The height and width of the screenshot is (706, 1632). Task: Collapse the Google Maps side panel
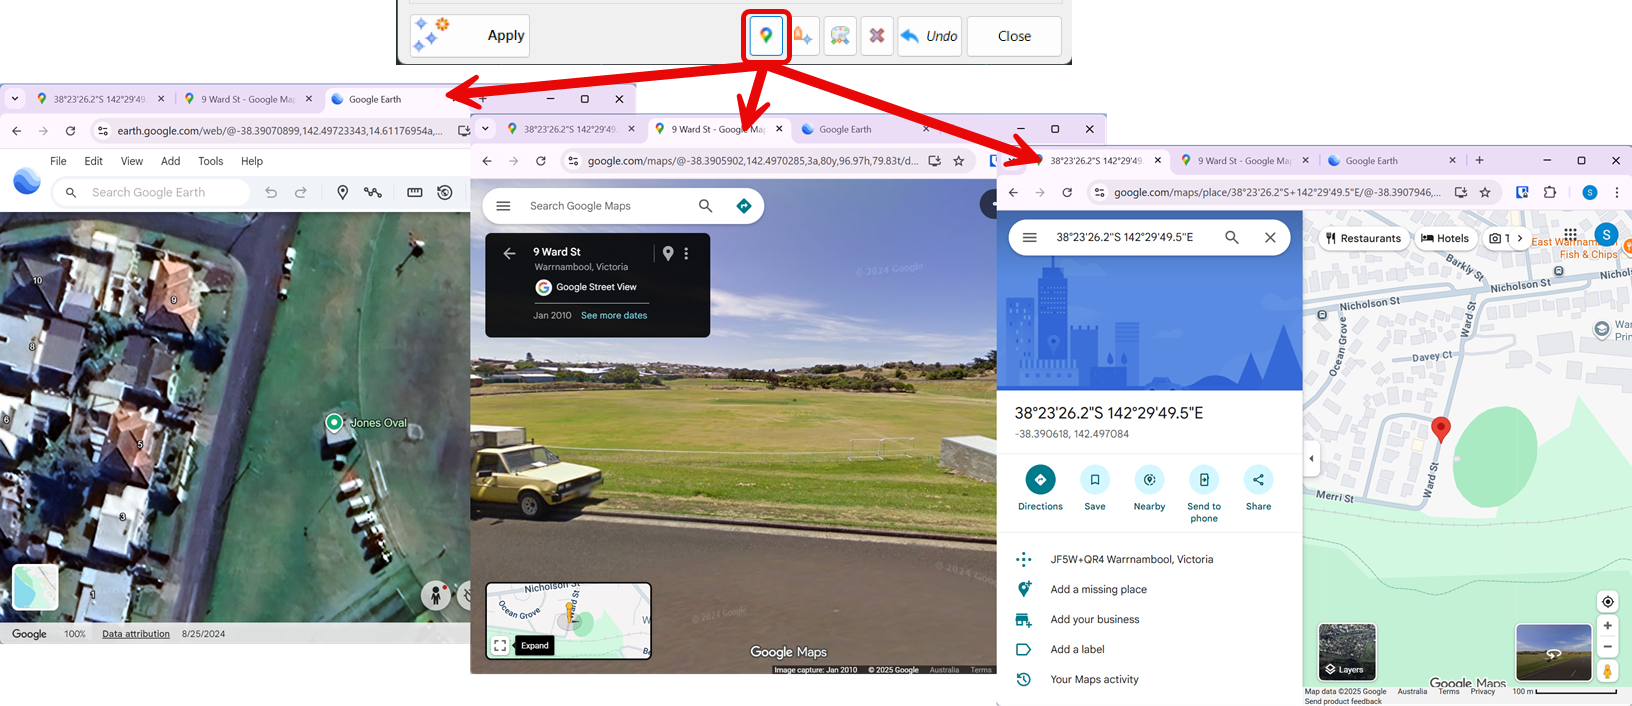coord(1311,459)
